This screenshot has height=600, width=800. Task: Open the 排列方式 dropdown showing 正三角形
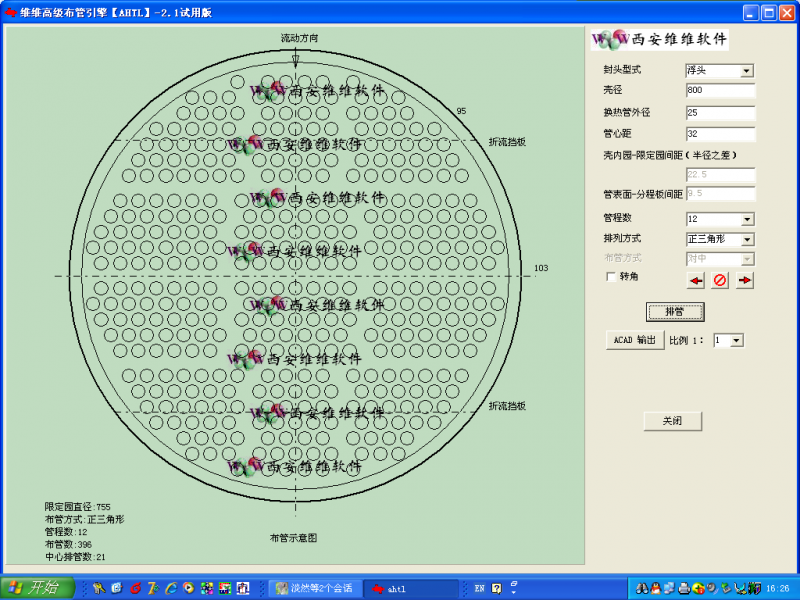pos(747,239)
